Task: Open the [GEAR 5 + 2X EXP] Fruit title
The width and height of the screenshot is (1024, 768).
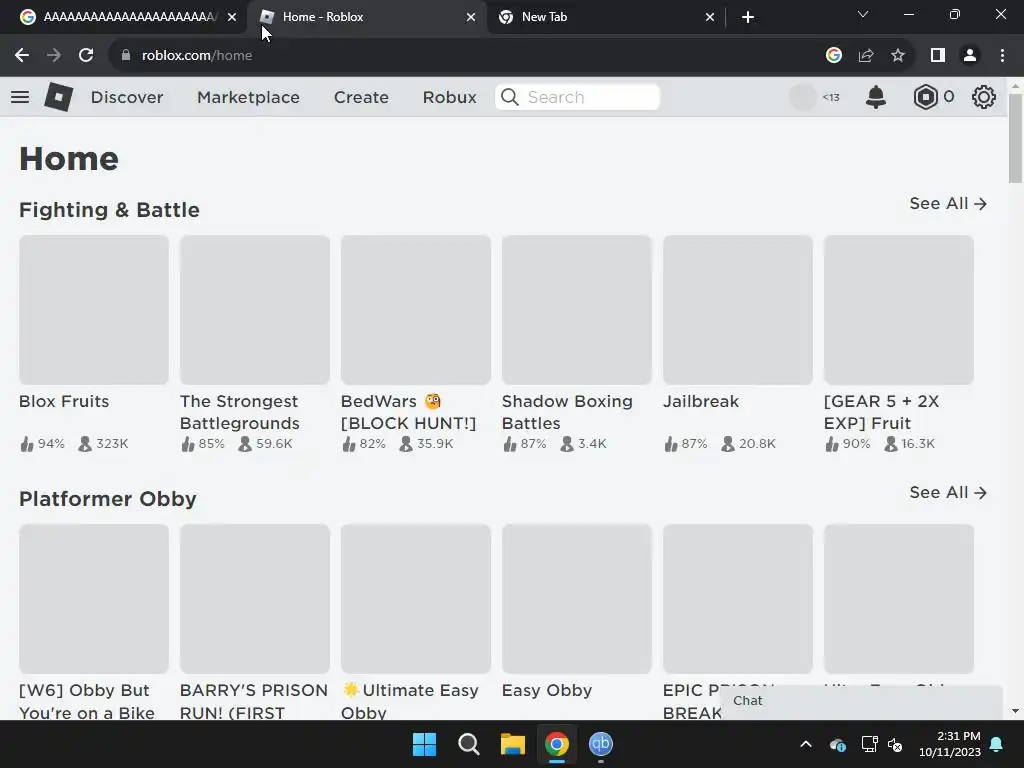Action: click(x=882, y=412)
